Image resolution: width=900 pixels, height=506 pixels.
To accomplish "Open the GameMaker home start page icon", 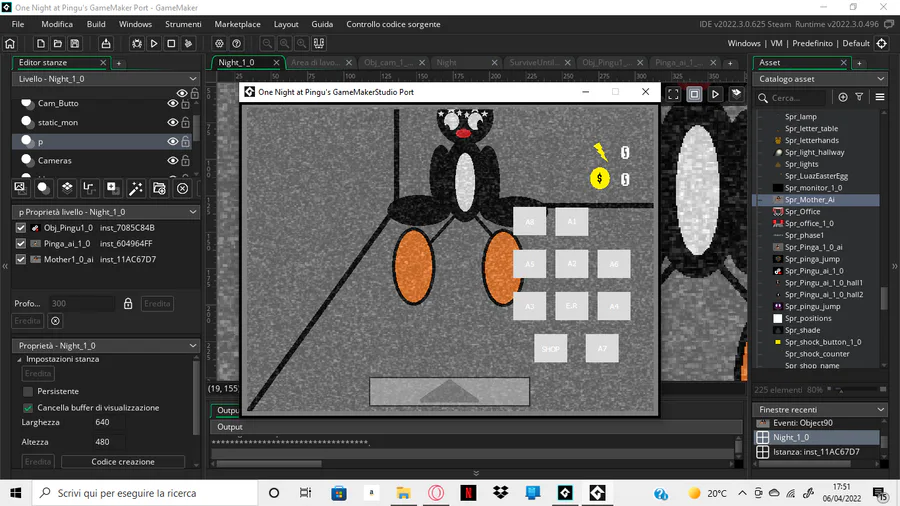I will [x=10, y=44].
